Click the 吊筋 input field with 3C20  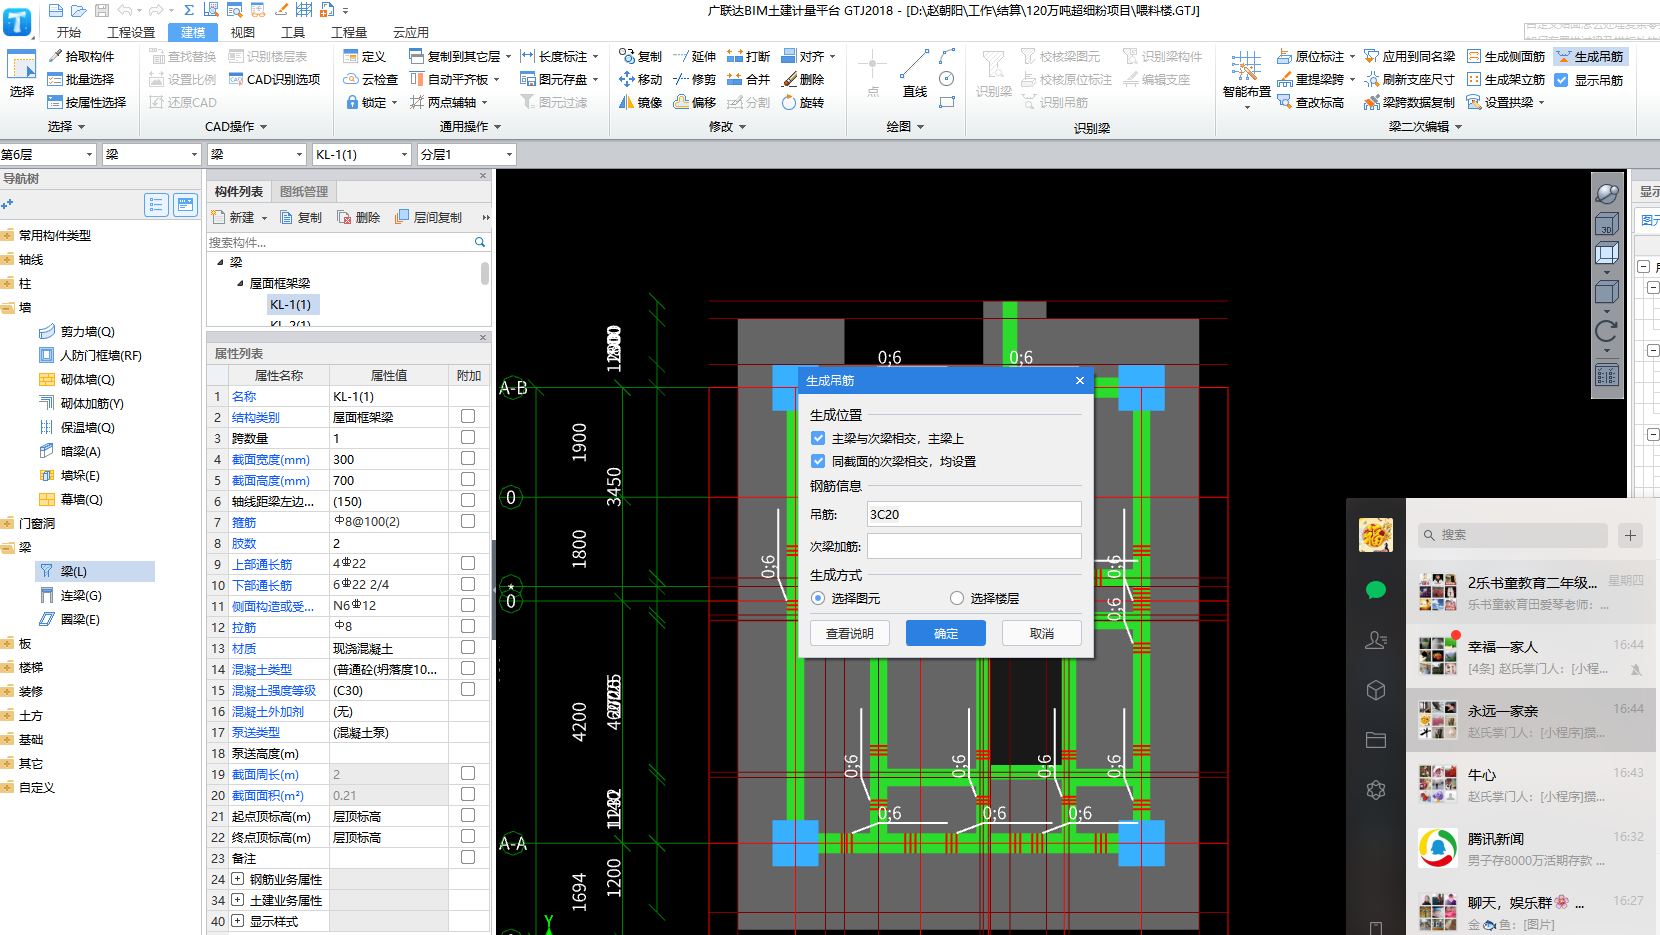tap(974, 514)
